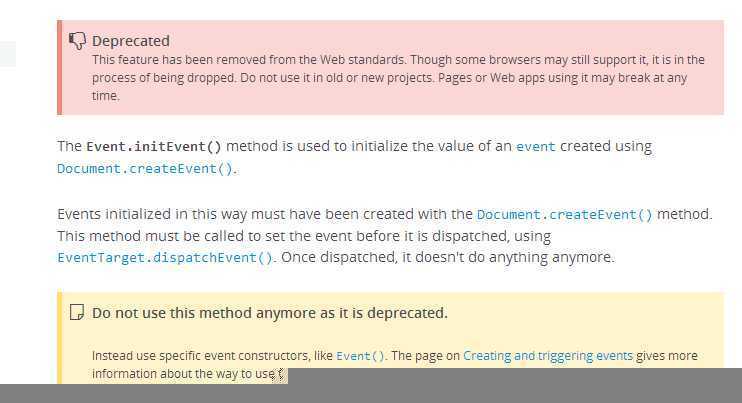Open 'Creating and triggering events' link
The width and height of the screenshot is (742, 403).
[548, 356]
